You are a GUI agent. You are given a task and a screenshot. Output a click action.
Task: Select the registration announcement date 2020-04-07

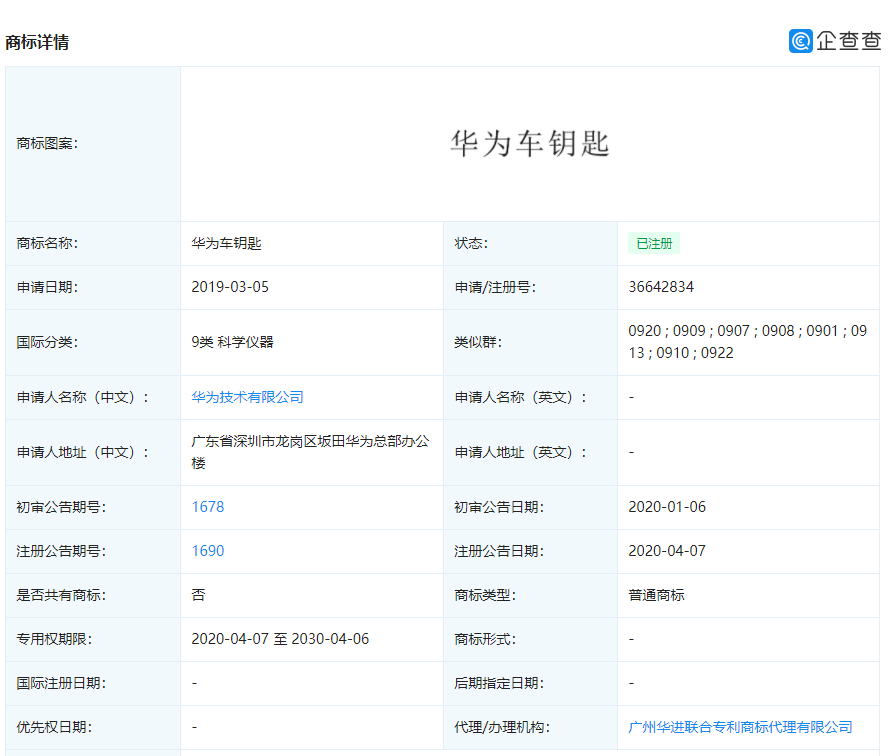coord(667,551)
